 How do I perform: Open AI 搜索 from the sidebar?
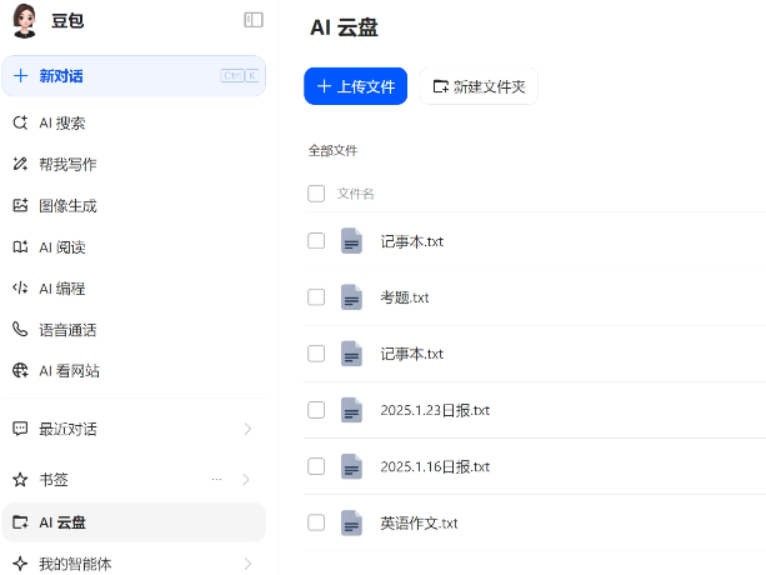[x=133, y=123]
